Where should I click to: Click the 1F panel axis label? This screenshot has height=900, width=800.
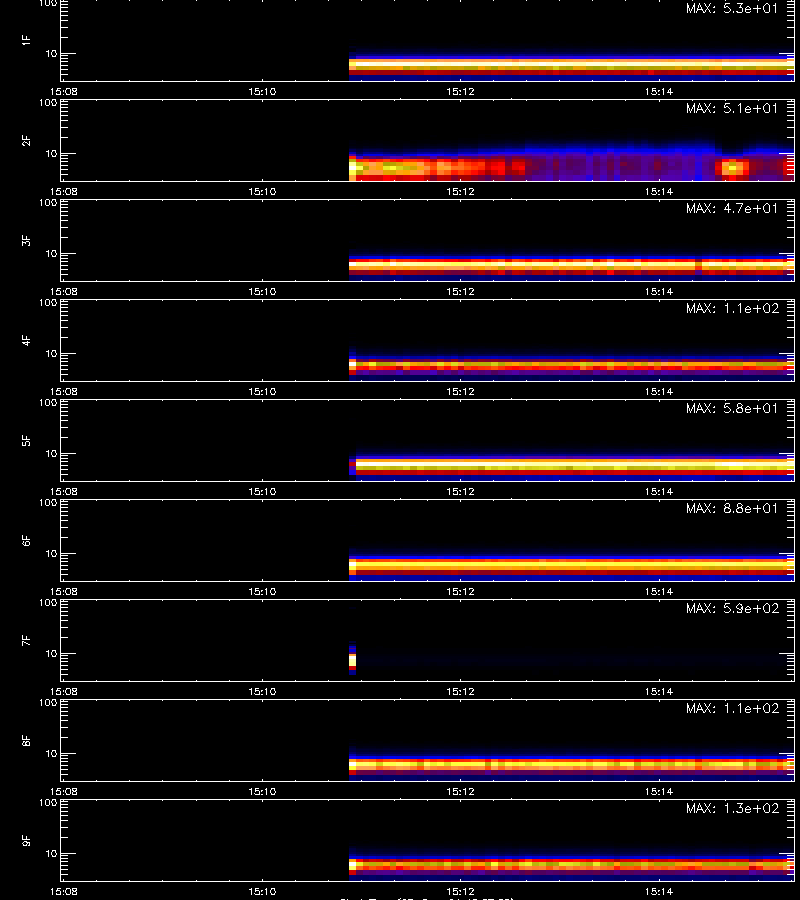[x=26, y=40]
